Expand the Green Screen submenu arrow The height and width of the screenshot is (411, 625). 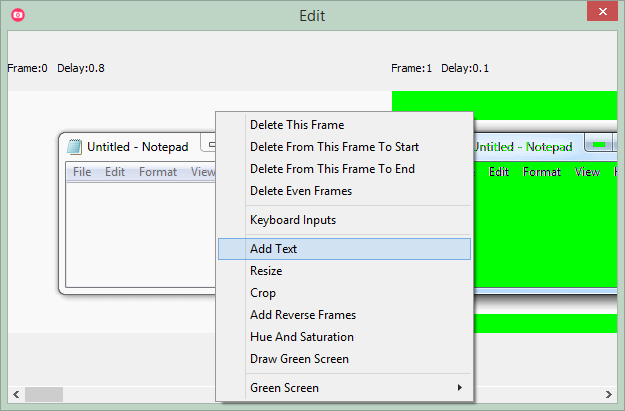coord(460,387)
